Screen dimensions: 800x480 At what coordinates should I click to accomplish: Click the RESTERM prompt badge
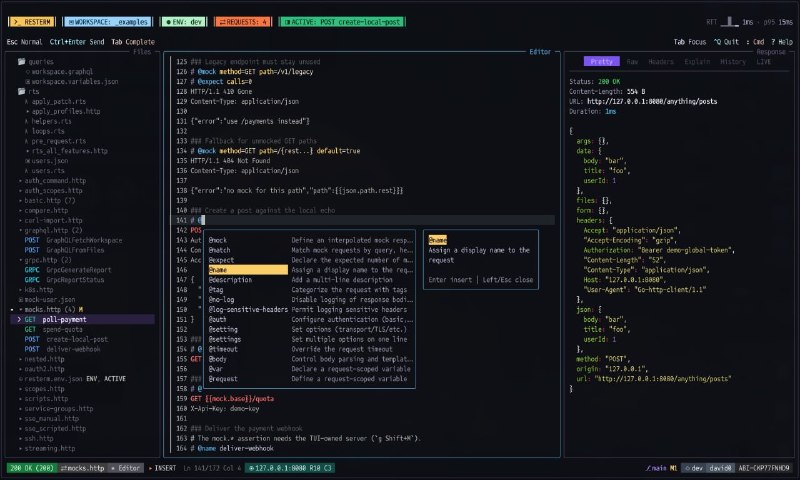(32, 22)
